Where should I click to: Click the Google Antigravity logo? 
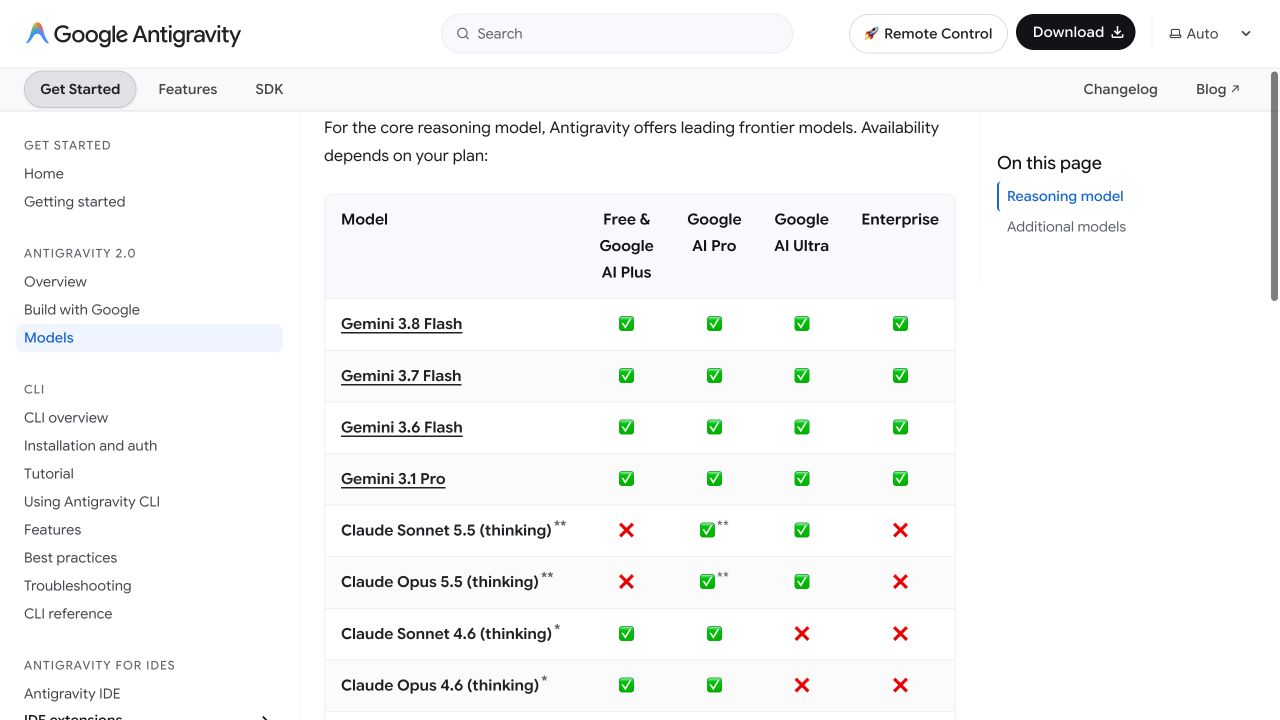coord(133,34)
